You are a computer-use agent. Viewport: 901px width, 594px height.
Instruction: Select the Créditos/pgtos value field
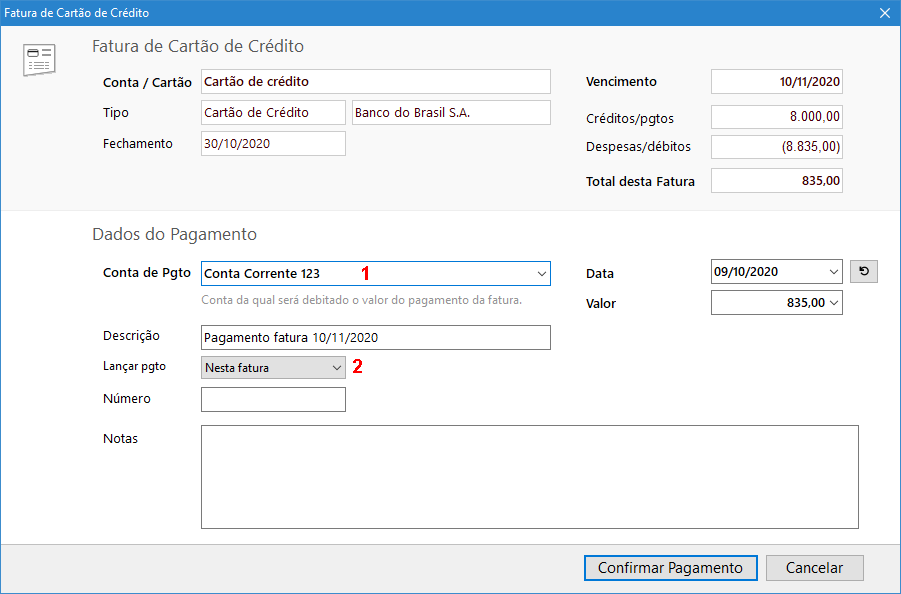coord(776,117)
